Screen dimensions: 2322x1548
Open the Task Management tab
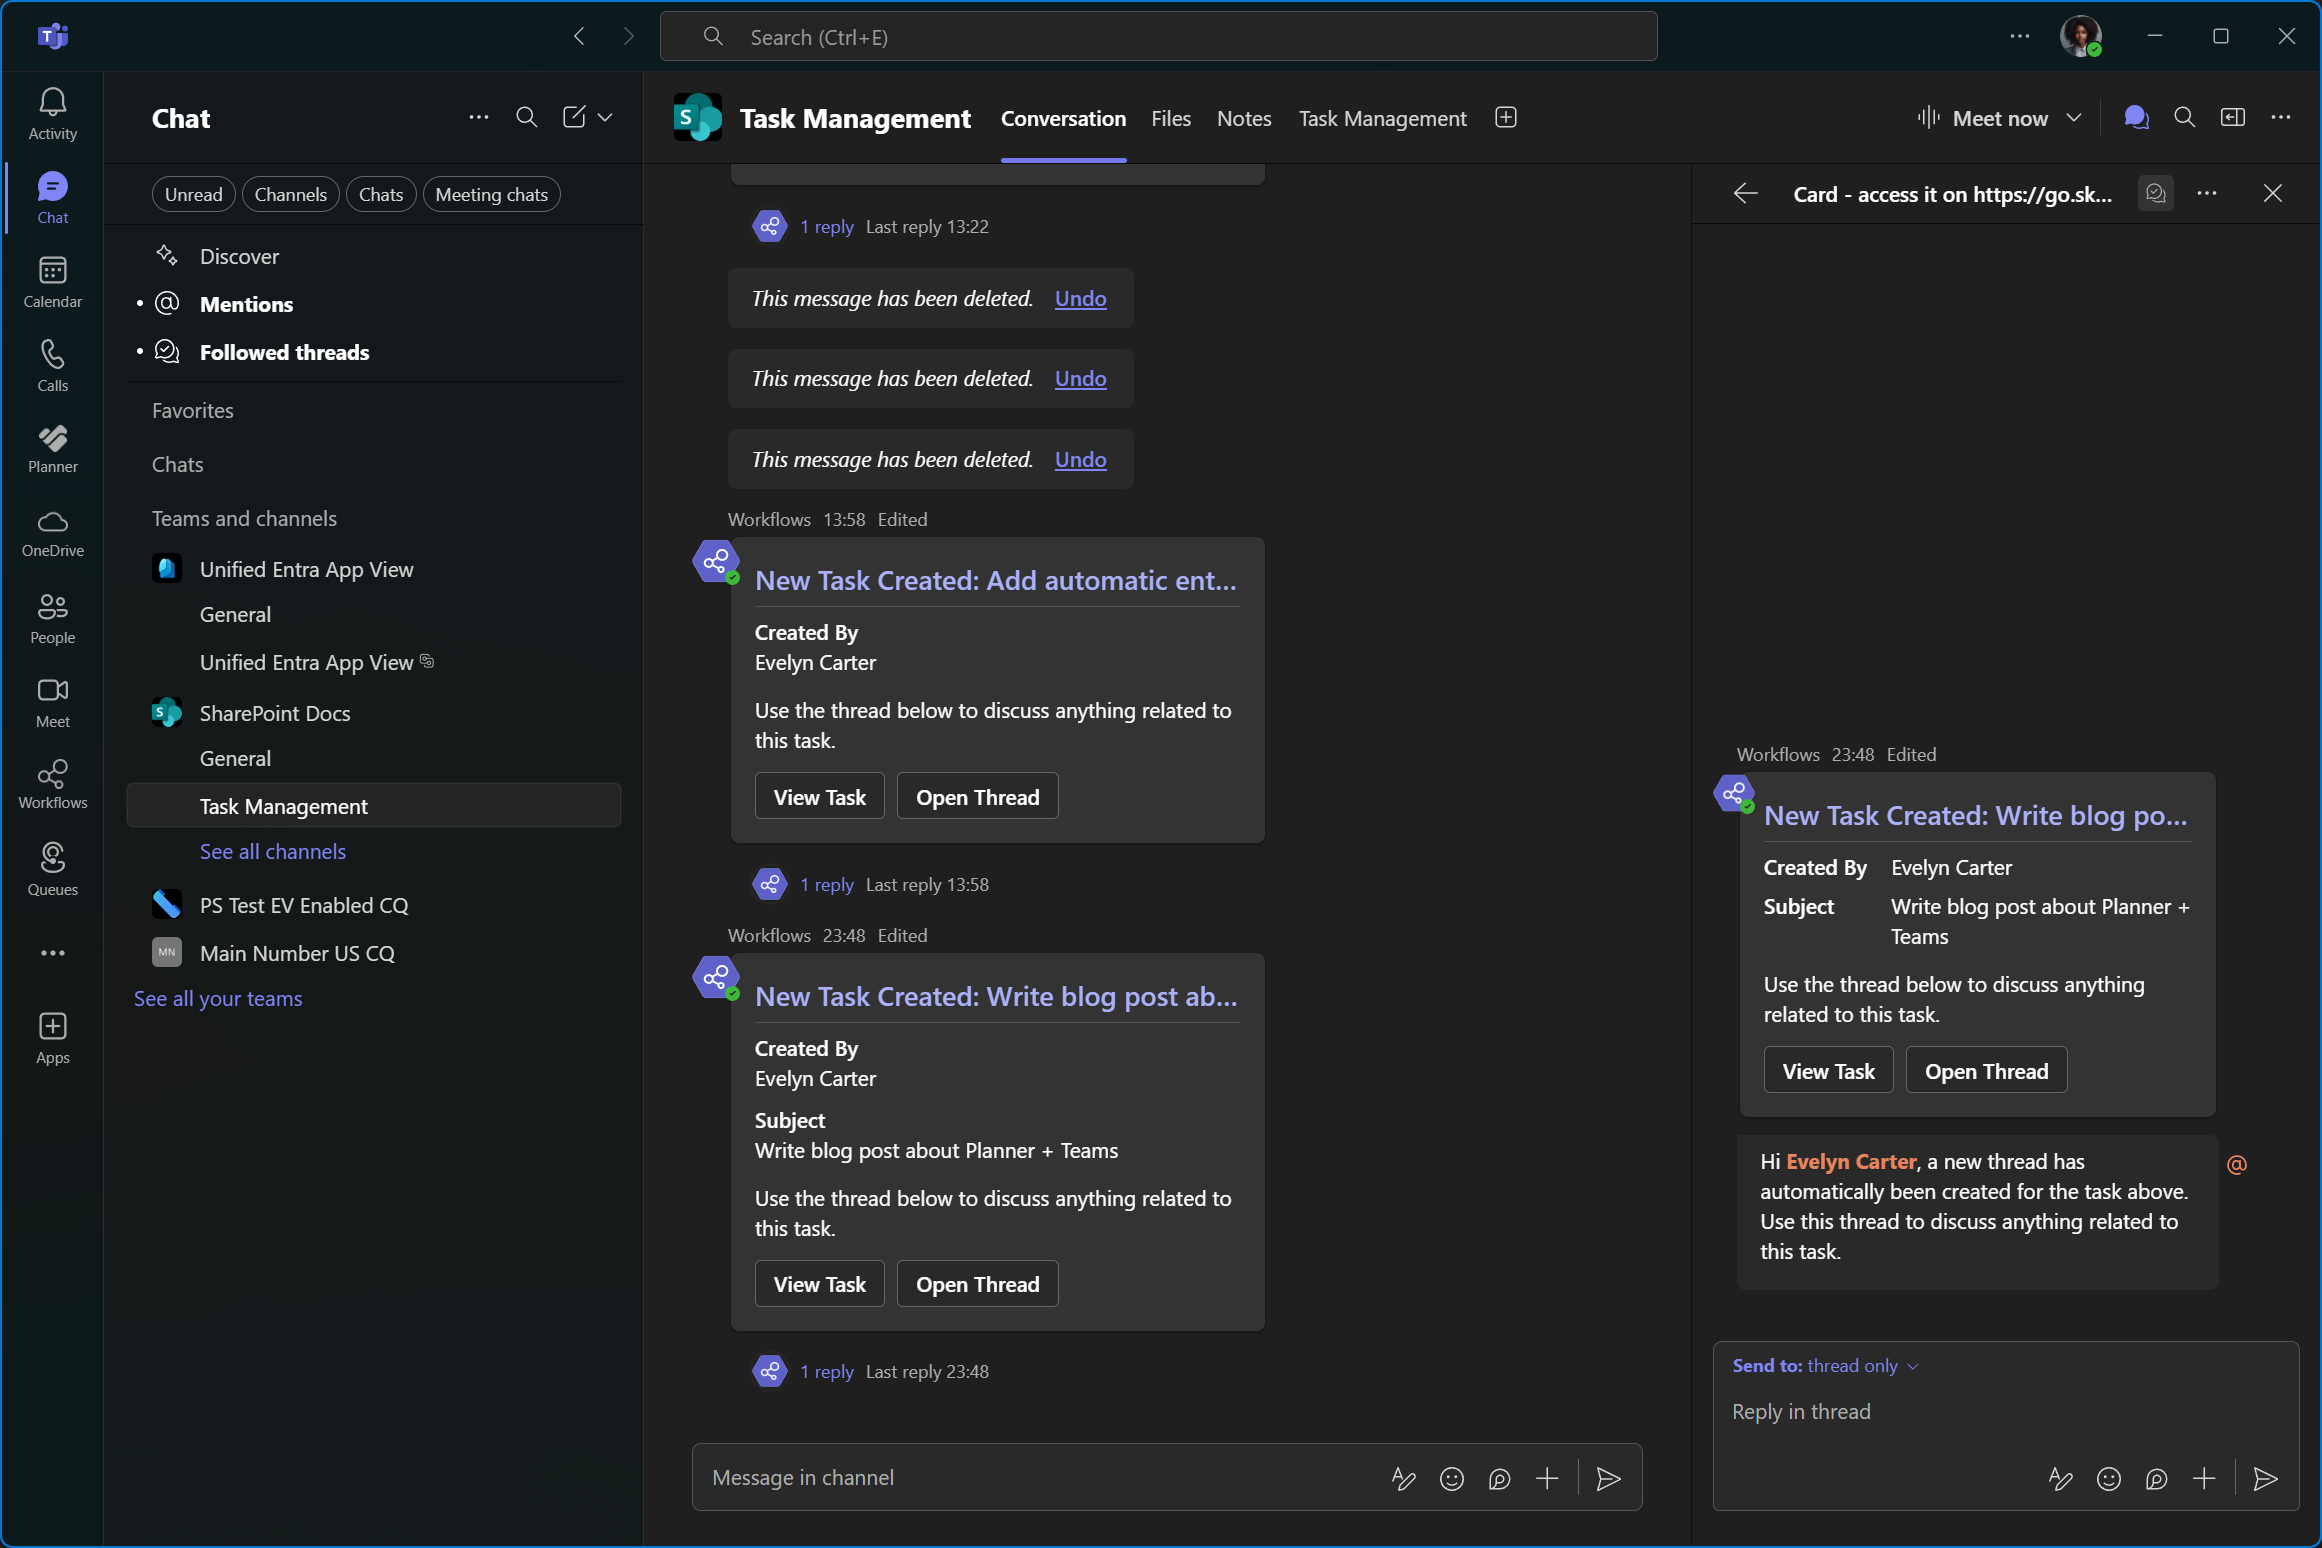pos(1382,118)
